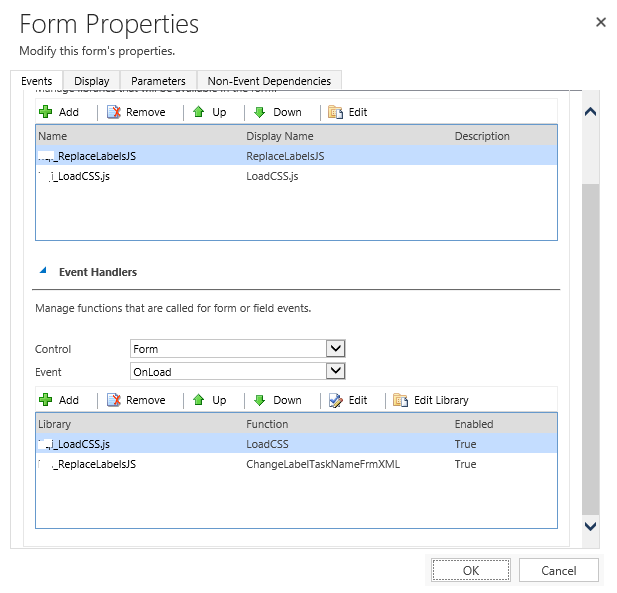Viewport: 617px width, 593px height.
Task: Open the Control dropdown set to Form
Action: (336, 349)
